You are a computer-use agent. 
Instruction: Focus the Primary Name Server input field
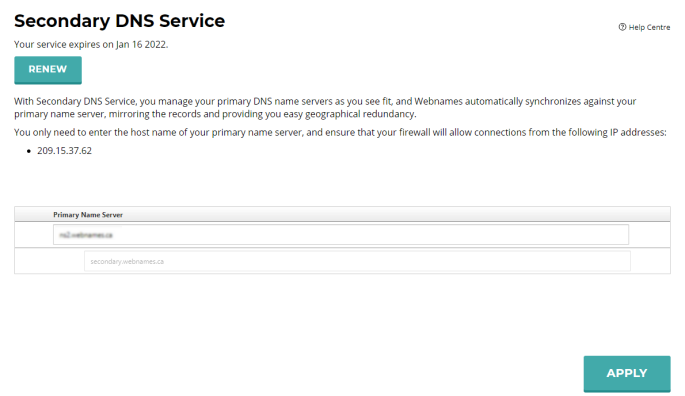[x=341, y=235]
